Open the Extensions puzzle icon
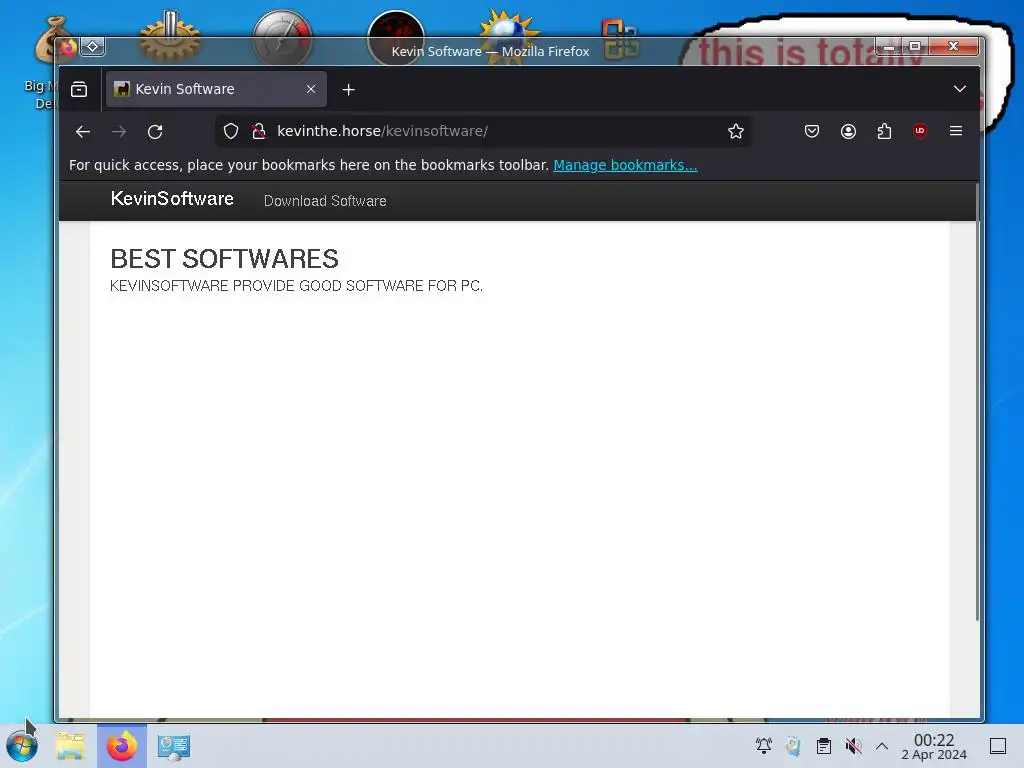This screenshot has width=1024, height=768. [x=884, y=131]
